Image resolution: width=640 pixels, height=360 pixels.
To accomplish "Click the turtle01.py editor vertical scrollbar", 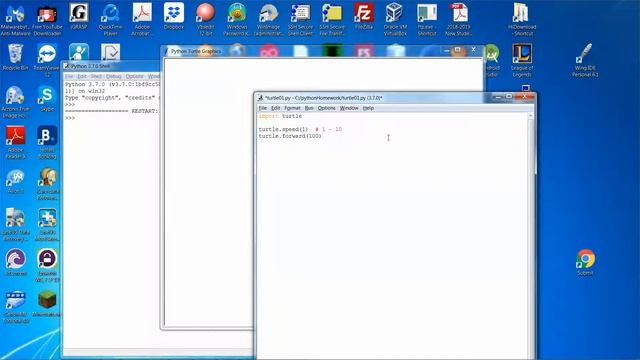I will 531,236.
